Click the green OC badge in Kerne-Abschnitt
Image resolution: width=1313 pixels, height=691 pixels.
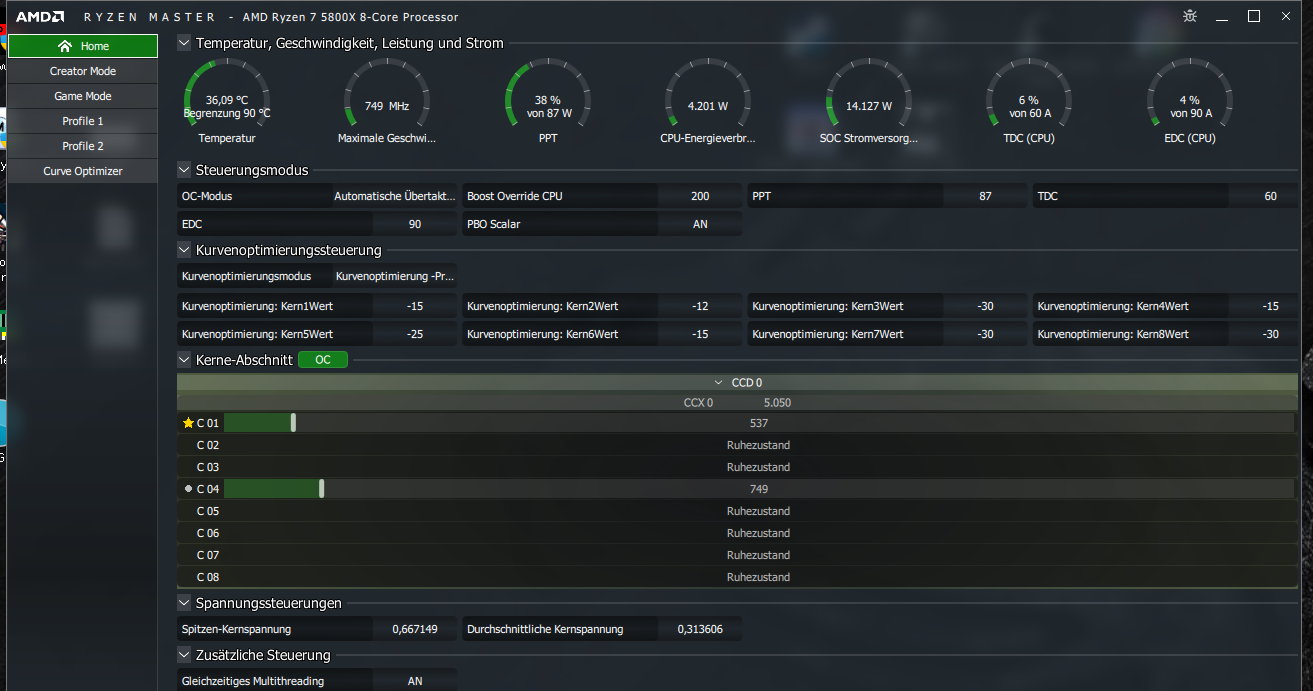point(323,360)
